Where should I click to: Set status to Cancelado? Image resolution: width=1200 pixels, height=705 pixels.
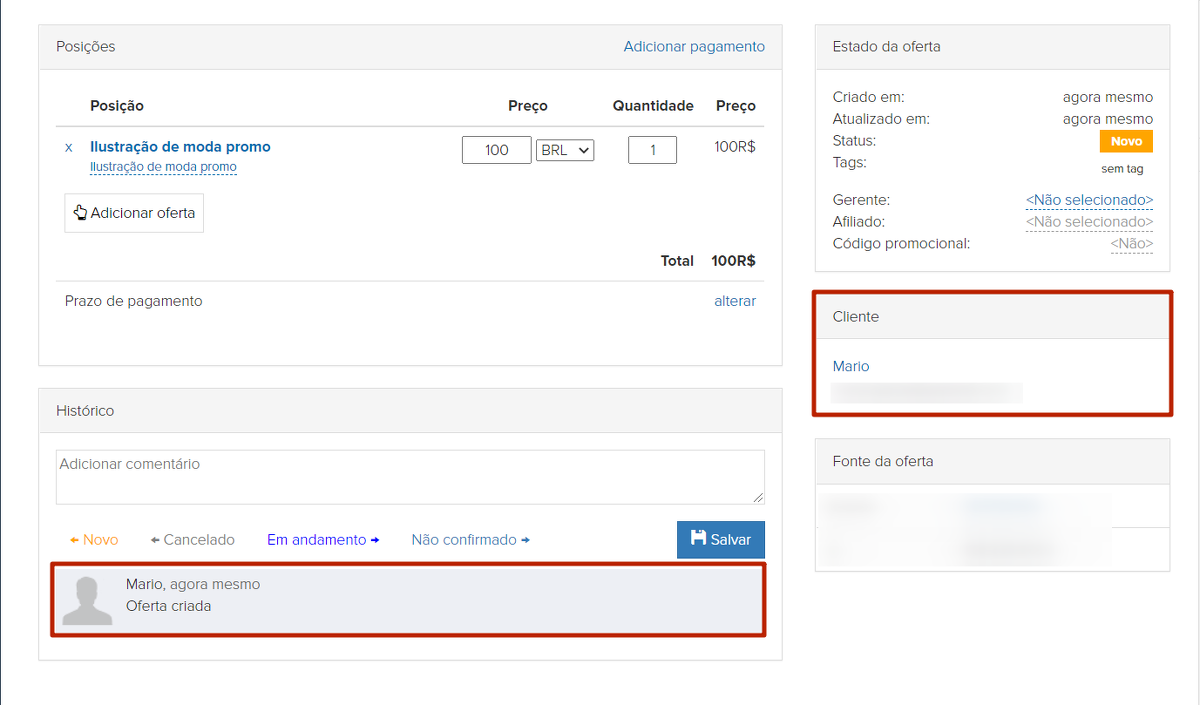click(193, 540)
